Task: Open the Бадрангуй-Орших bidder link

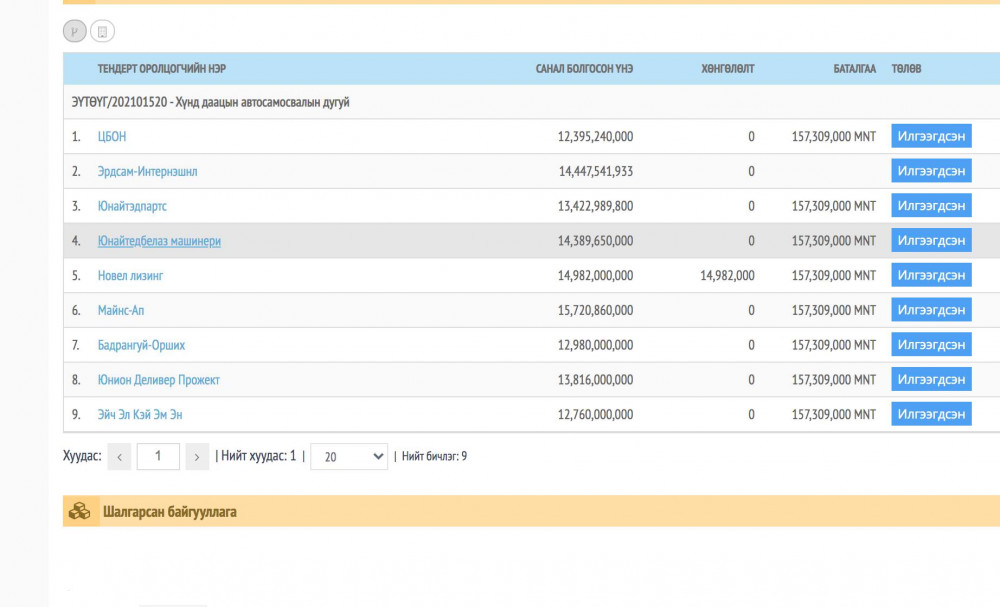Action: click(141, 345)
